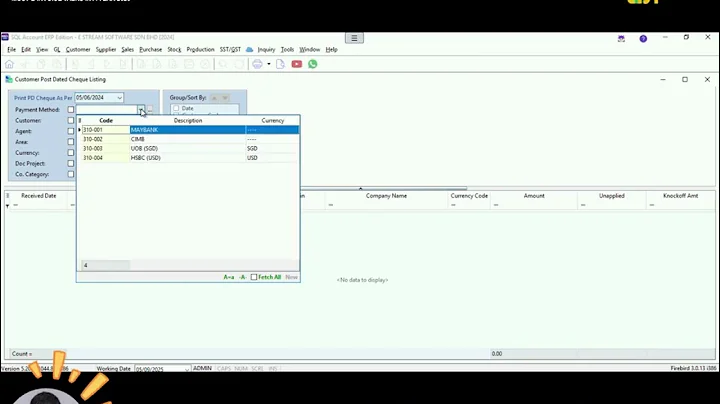Tick the Currency filter checkbox

coord(71,153)
